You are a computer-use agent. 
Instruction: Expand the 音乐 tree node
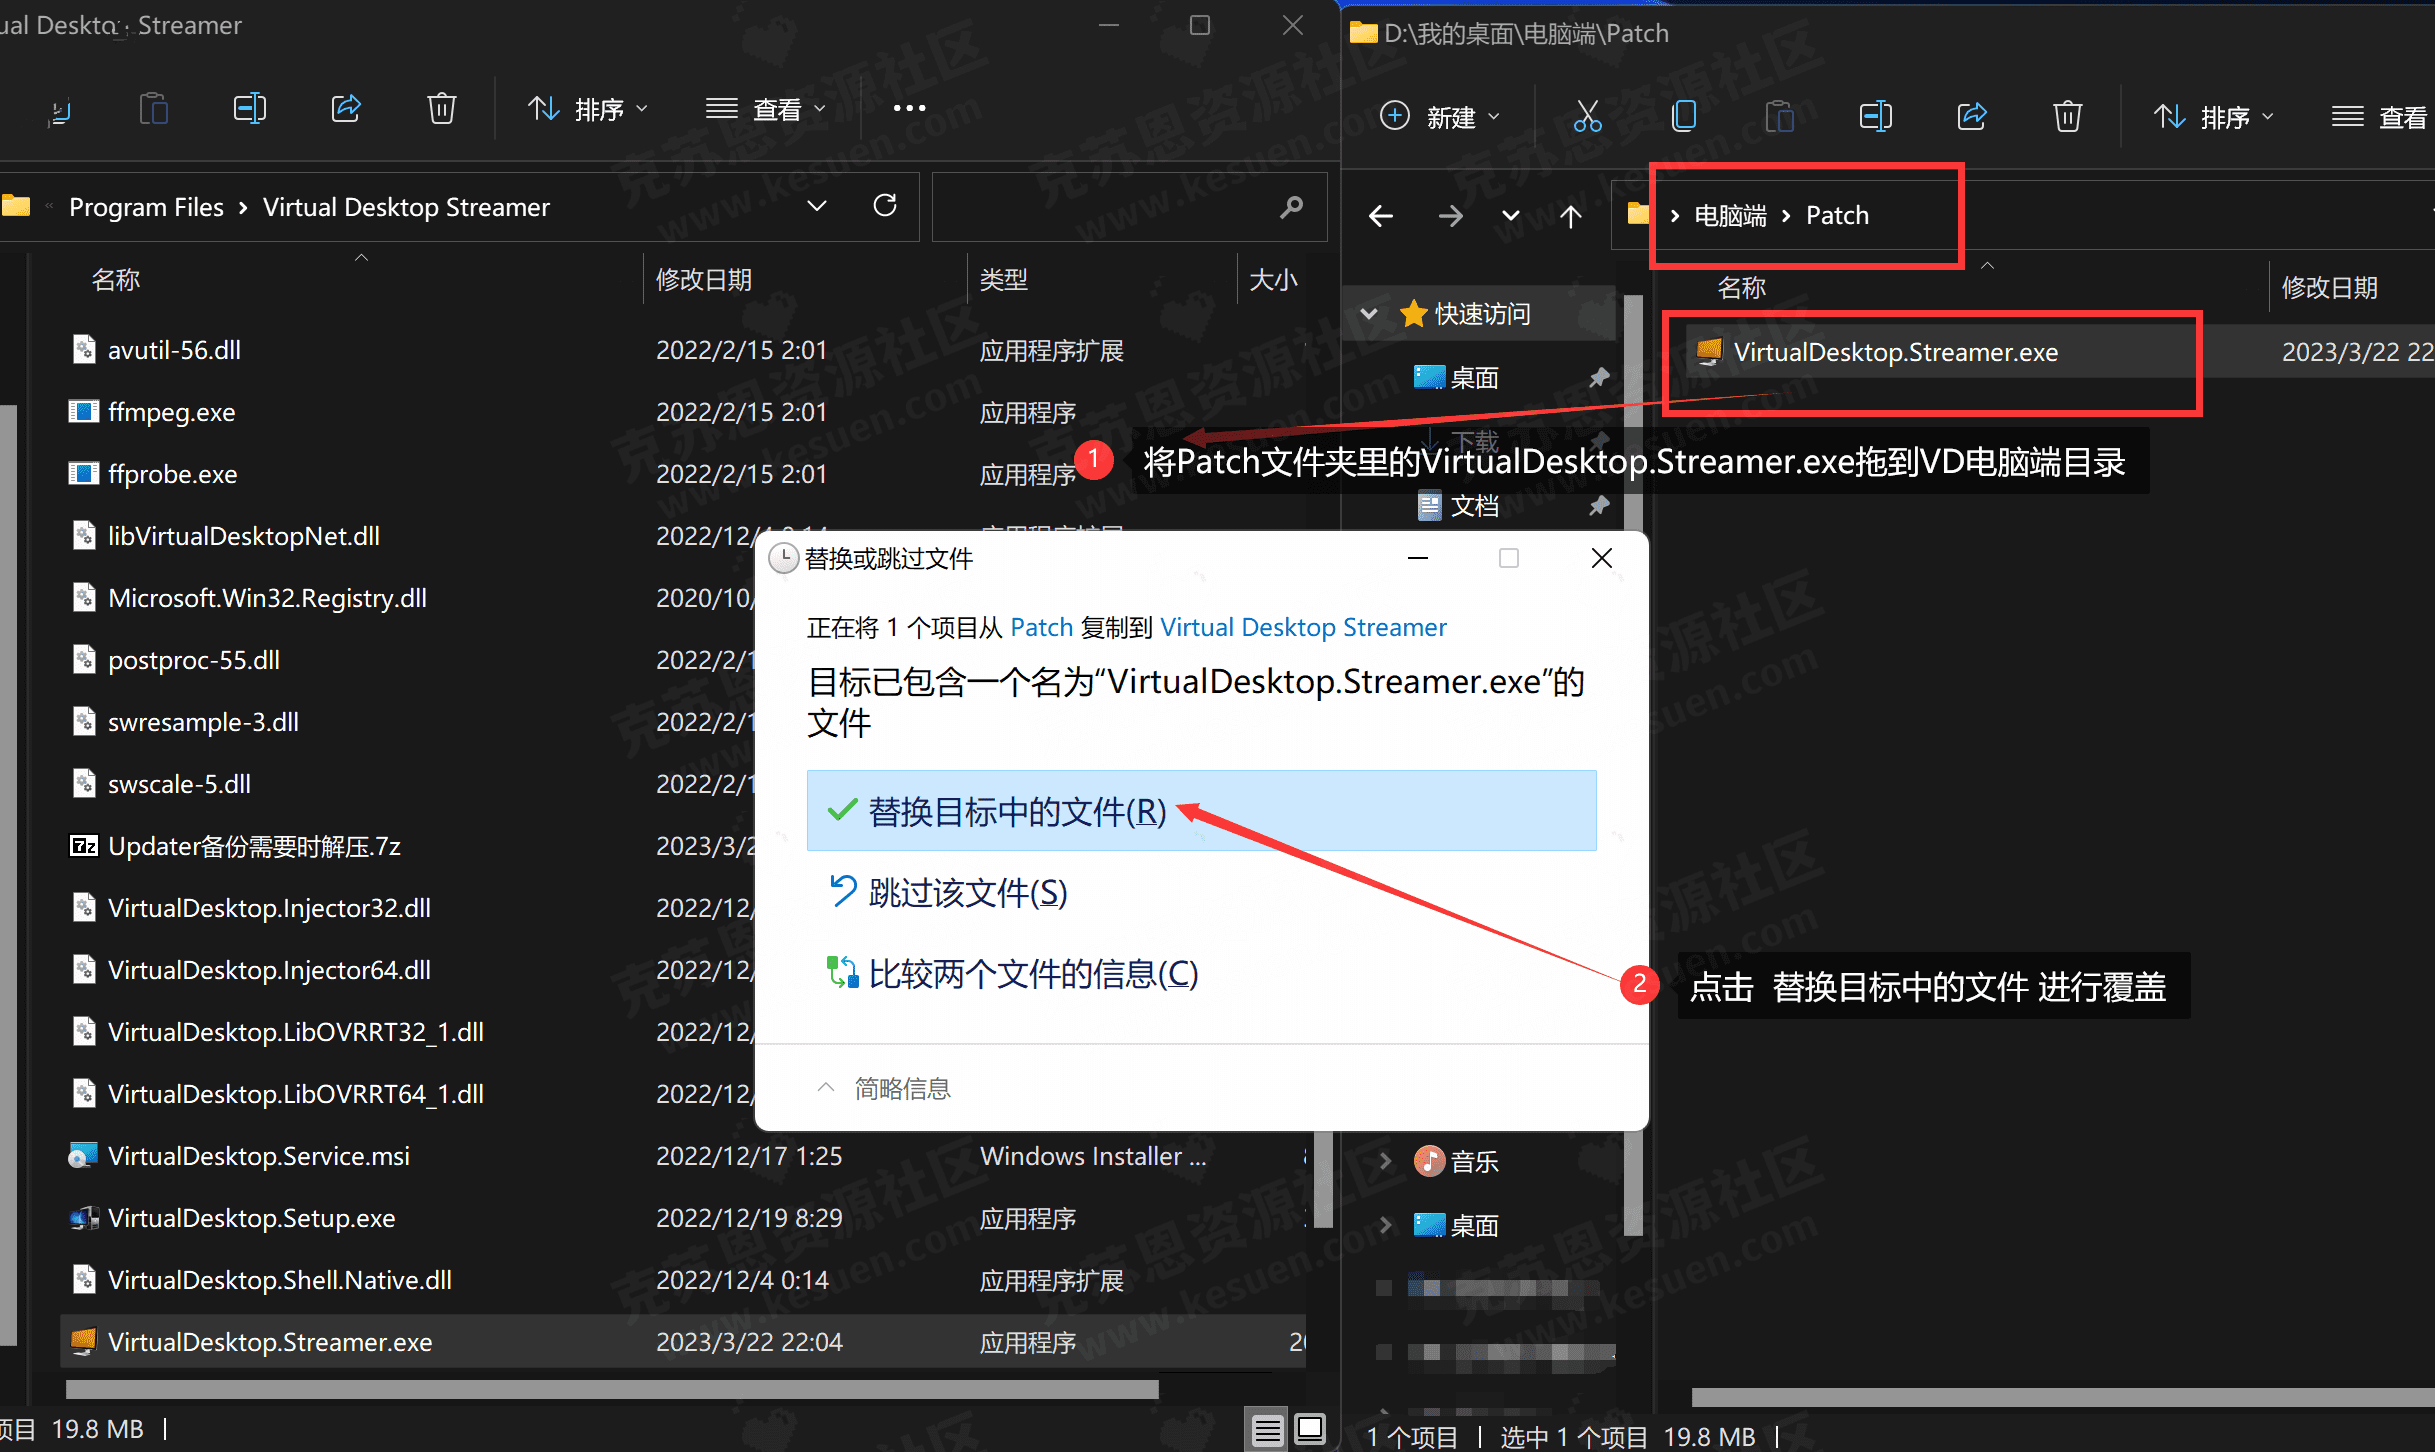coord(1385,1161)
